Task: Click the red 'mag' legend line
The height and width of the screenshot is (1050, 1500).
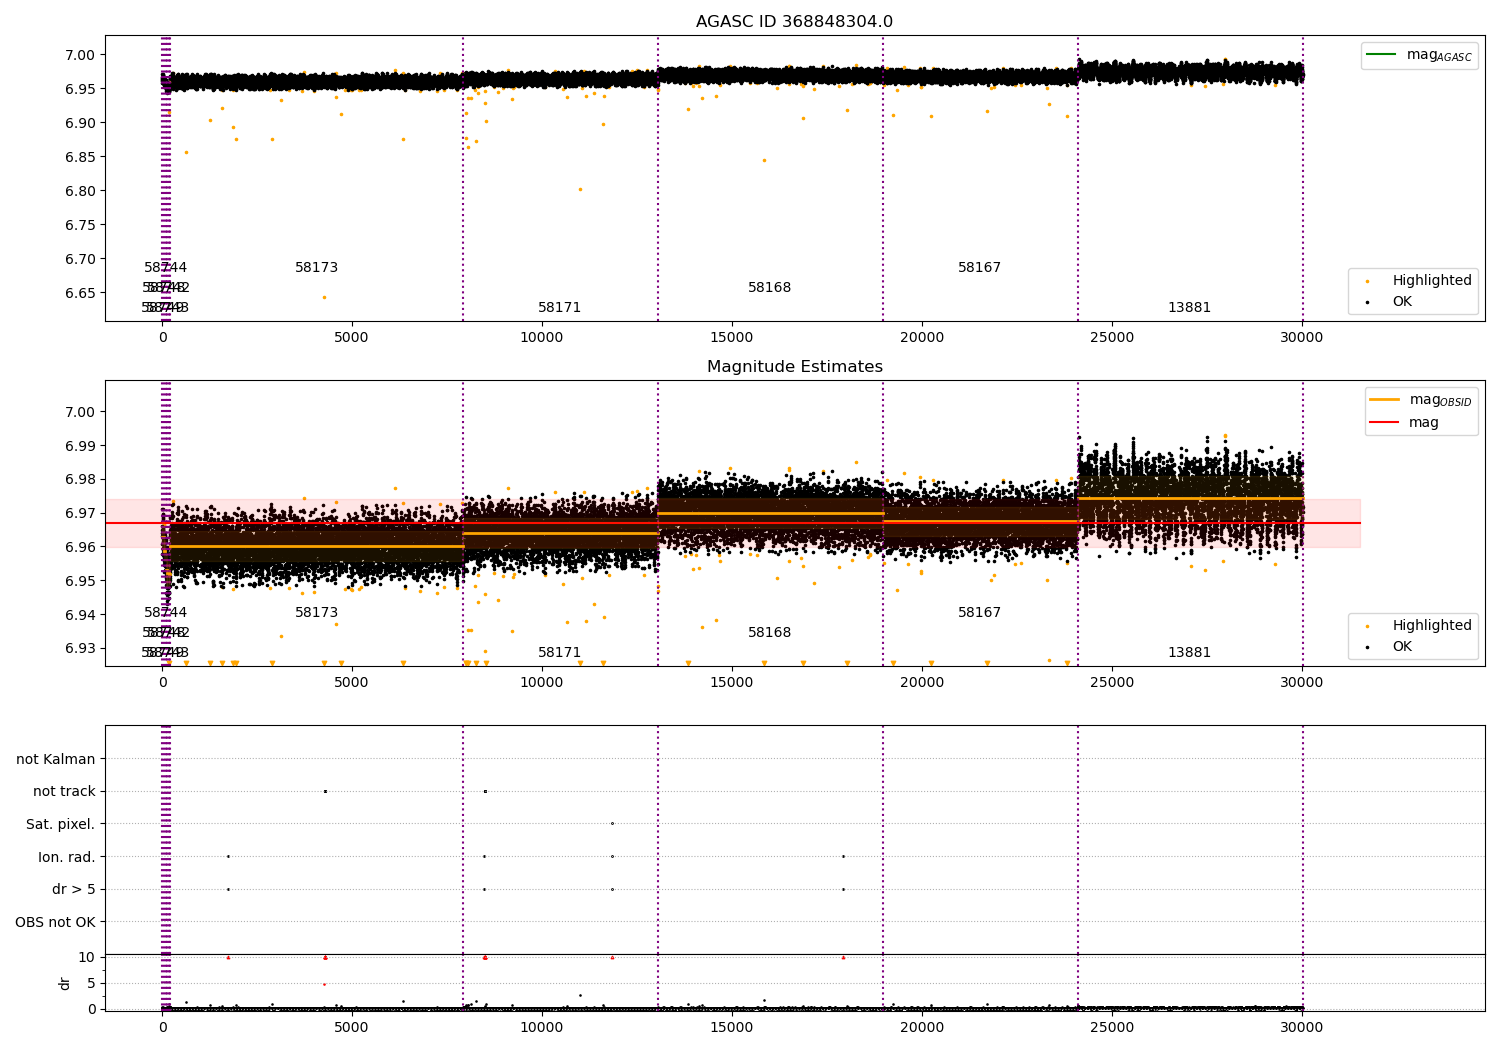Action: (x=1385, y=422)
